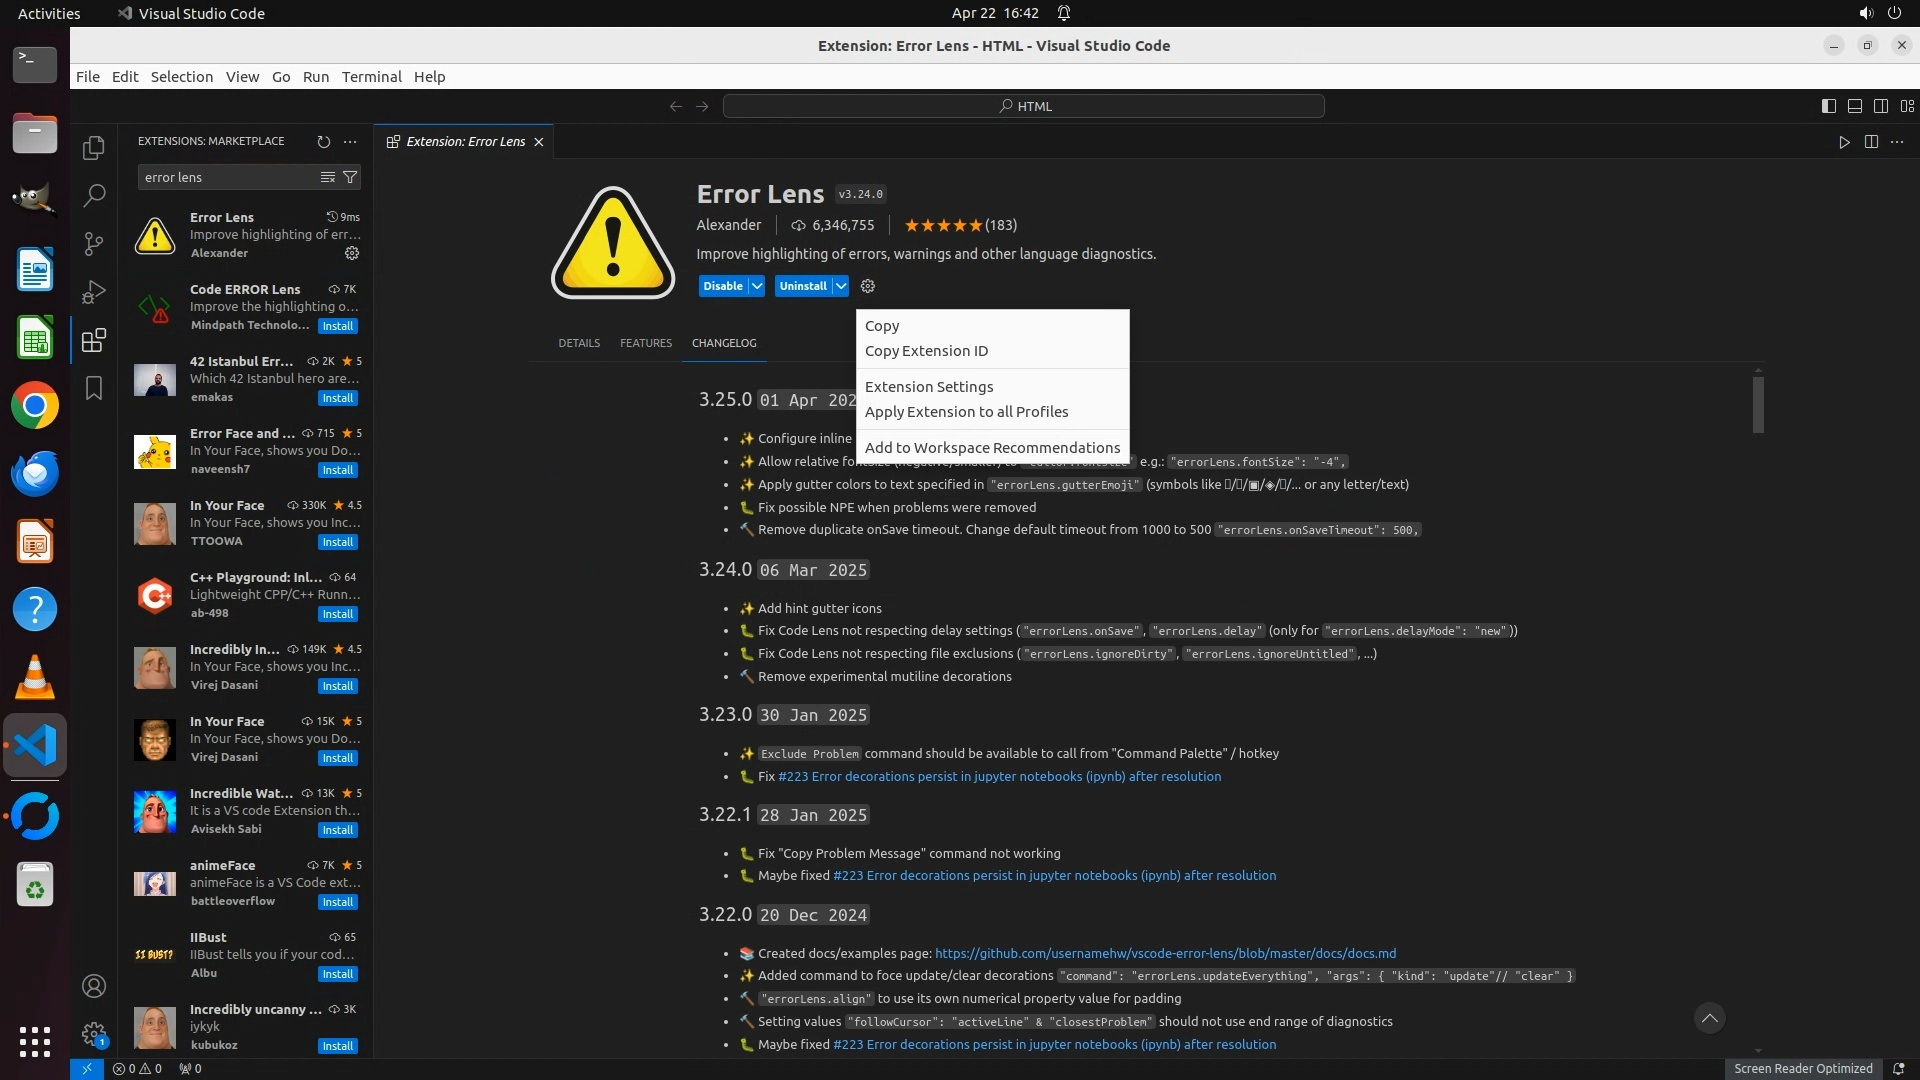
Task: Open the Run and Debug view
Action: click(x=94, y=292)
